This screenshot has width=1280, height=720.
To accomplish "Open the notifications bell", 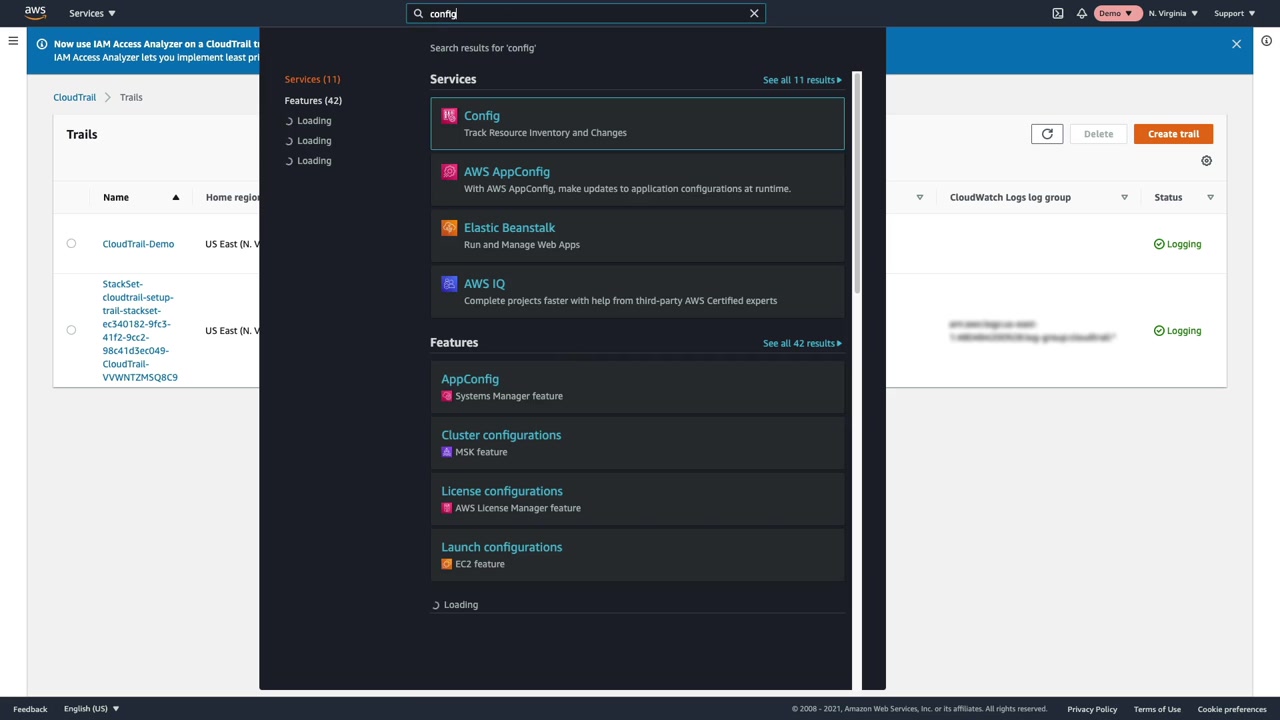I will [1082, 13].
